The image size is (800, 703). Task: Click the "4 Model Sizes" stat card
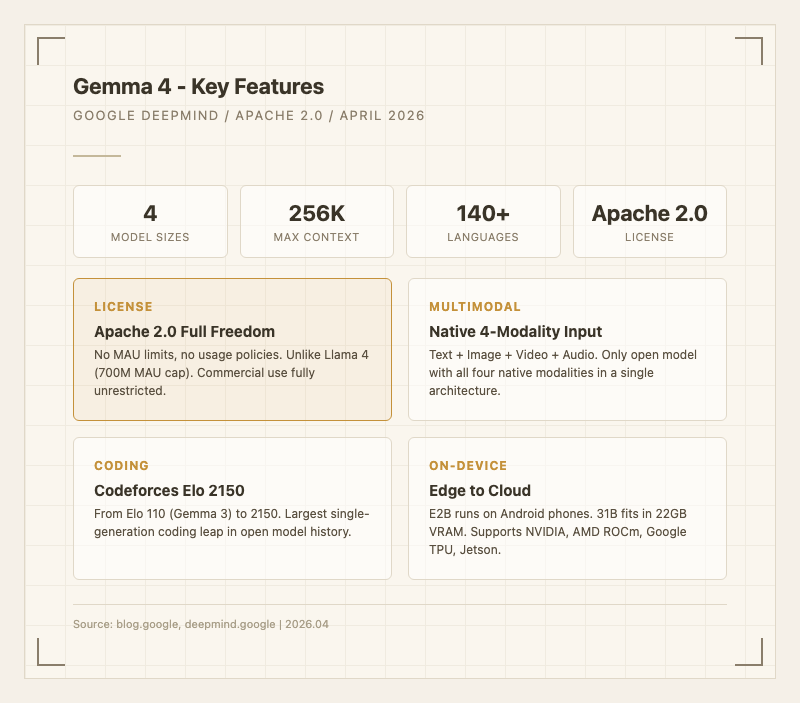(x=150, y=222)
